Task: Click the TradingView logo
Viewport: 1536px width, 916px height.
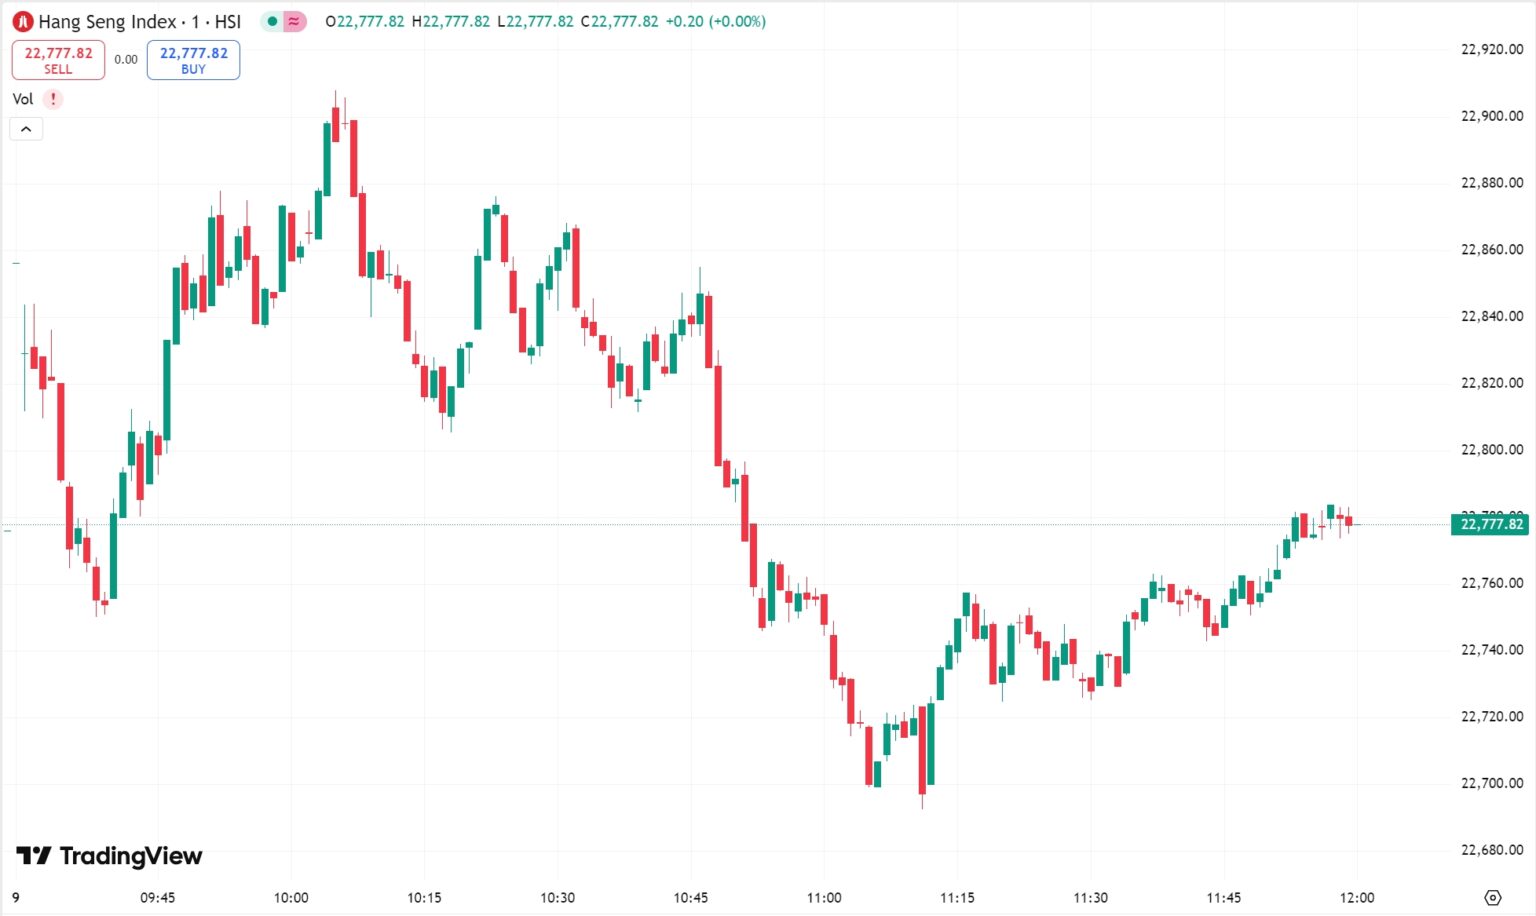Action: (x=109, y=856)
